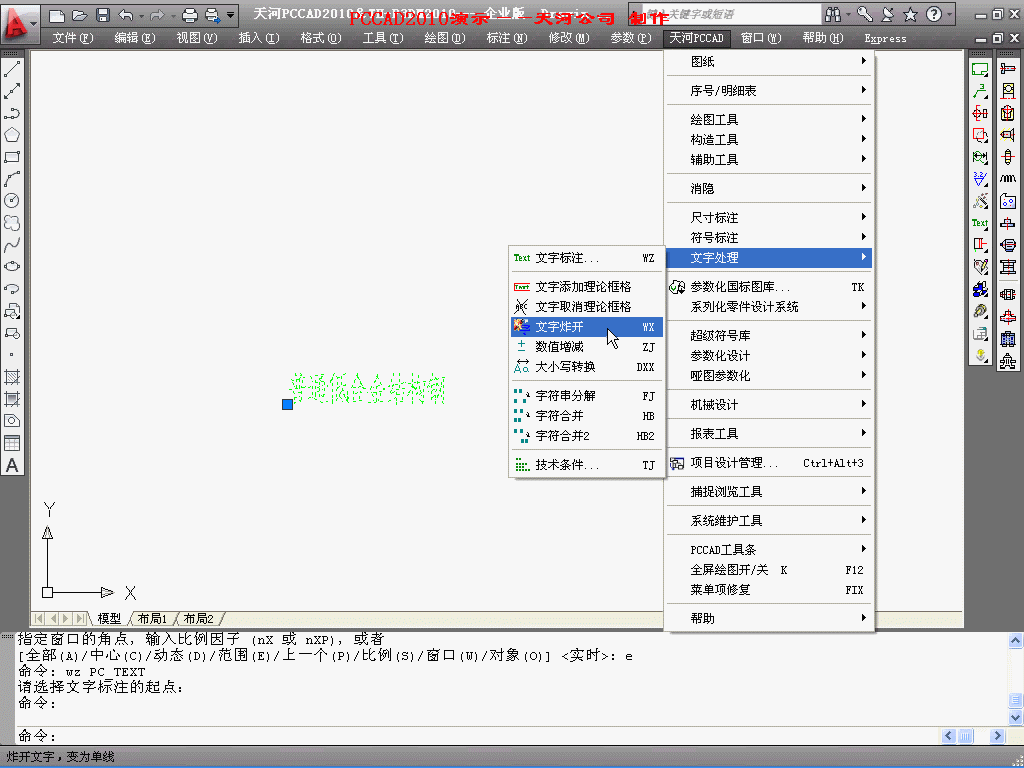Screen dimensions: 1024x768
Task: Choose 技术条件 menu entry
Action: click(586, 465)
